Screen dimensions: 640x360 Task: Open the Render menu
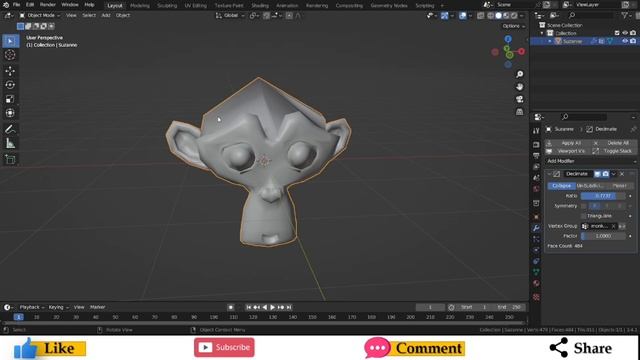48,5
